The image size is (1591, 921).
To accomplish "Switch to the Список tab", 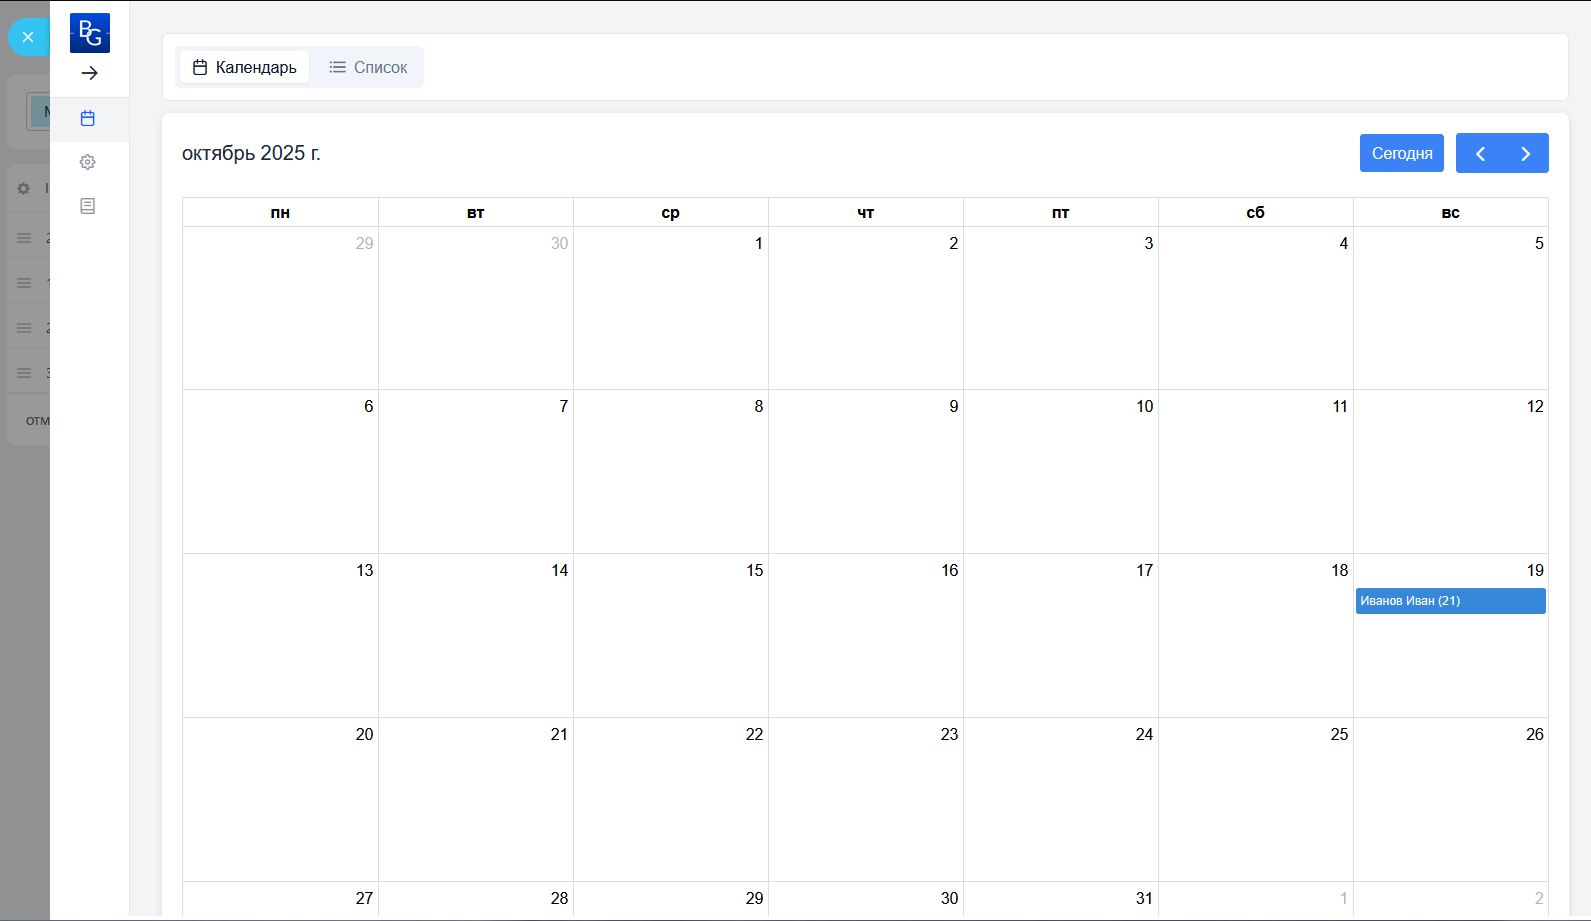I will [x=368, y=67].
